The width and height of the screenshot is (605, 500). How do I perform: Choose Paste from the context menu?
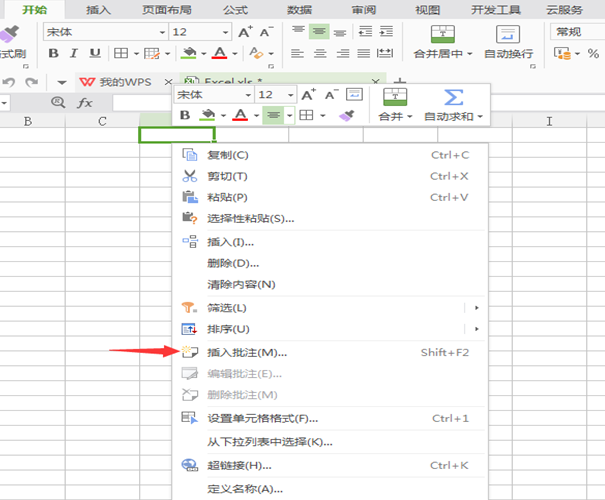[x=330, y=198]
